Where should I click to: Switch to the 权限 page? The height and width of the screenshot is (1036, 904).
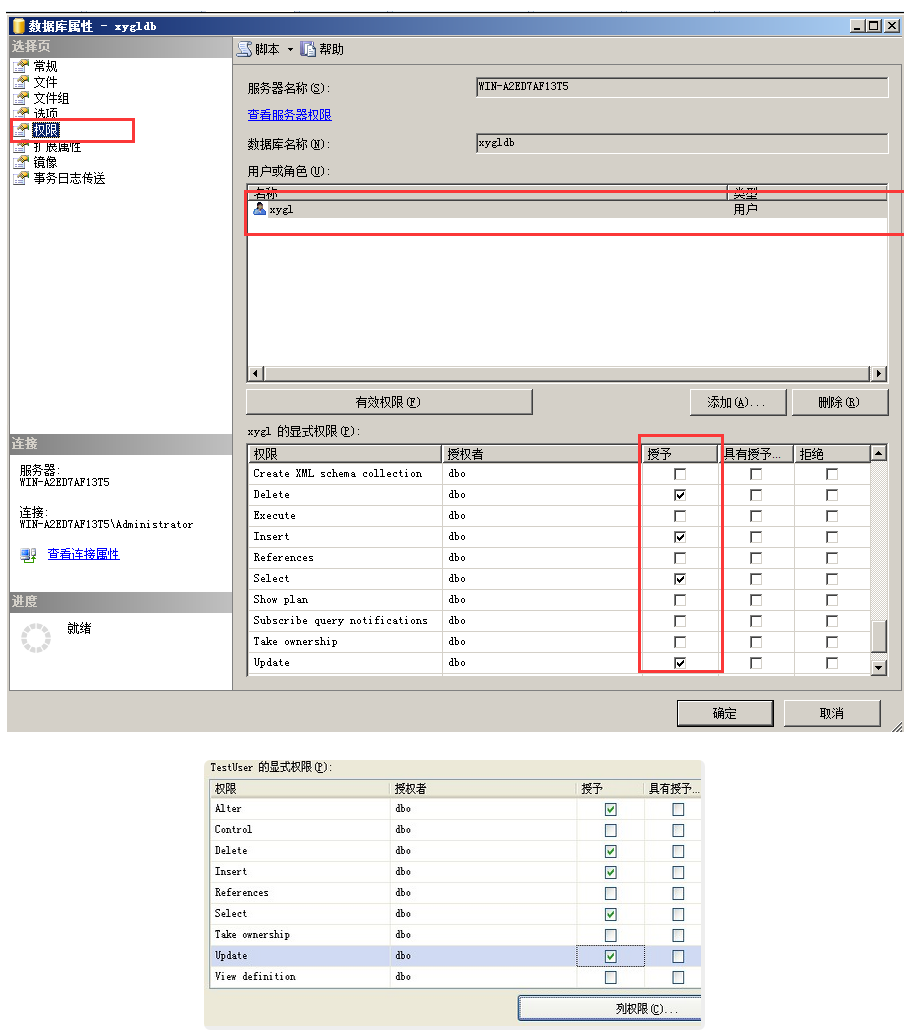tap(45, 130)
